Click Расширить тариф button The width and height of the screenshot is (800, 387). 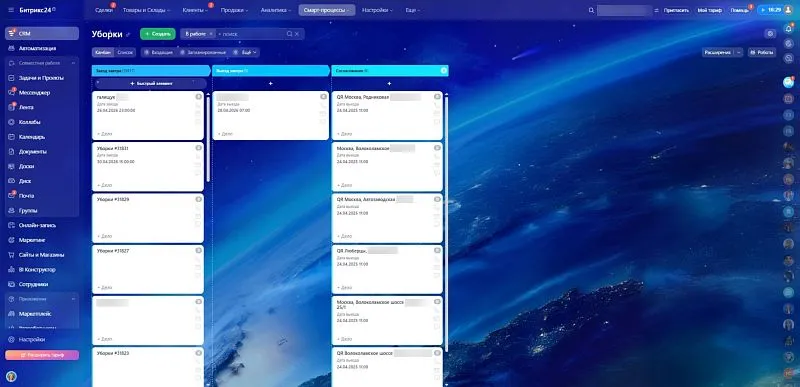42,355
